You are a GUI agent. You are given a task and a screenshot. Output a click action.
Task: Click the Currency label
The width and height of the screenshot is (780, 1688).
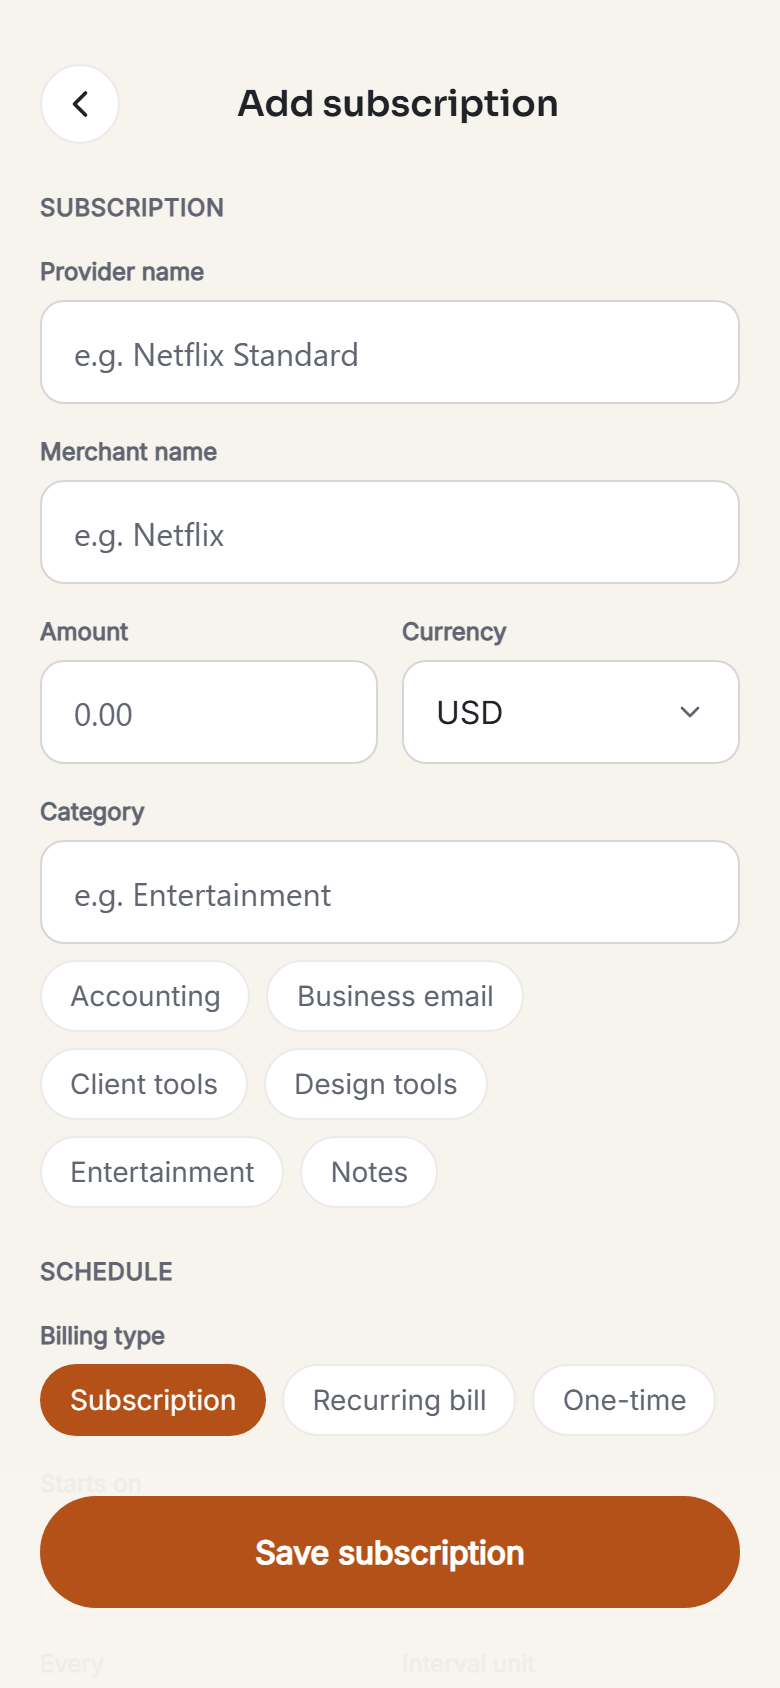point(454,632)
